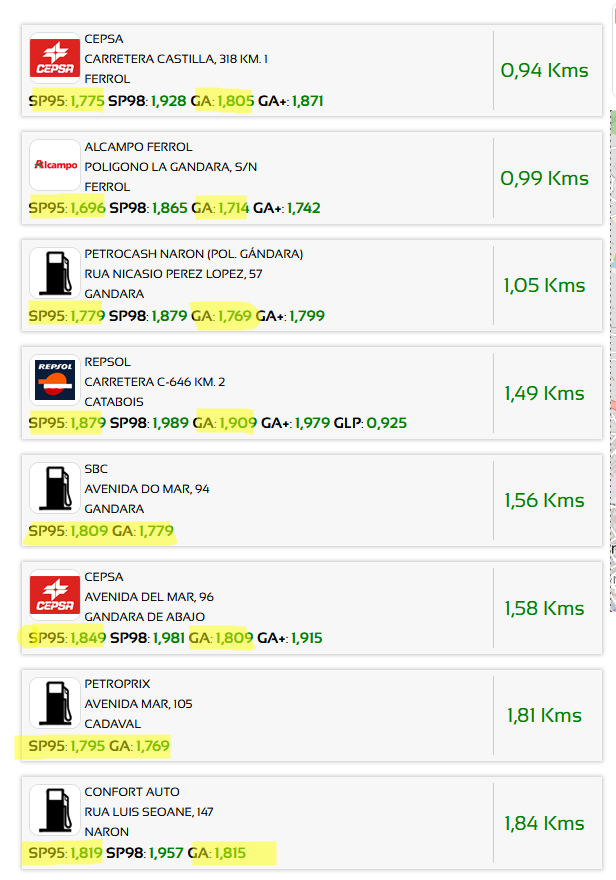Select the Petrocash Naron fuel pump icon
The height and width of the screenshot is (880, 616).
click(54, 273)
